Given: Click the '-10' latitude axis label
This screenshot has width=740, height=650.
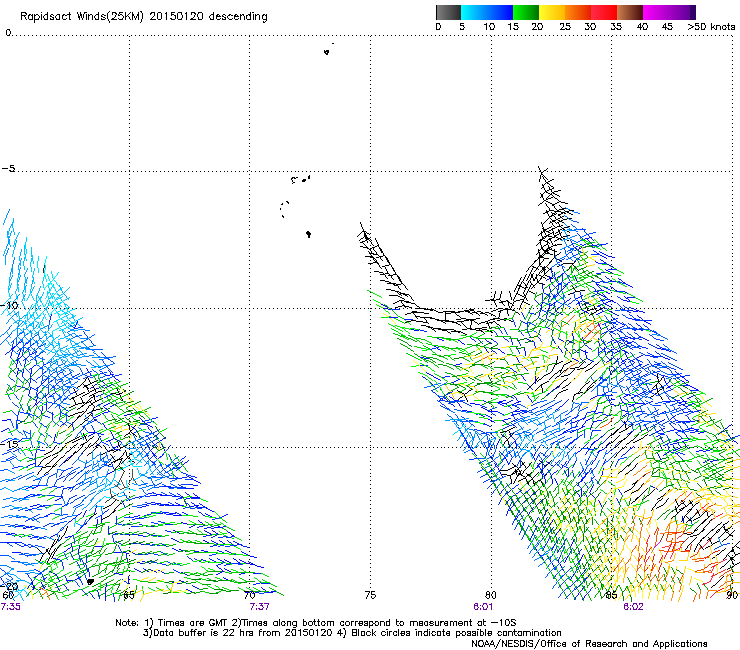Looking at the screenshot, I should tap(9, 306).
